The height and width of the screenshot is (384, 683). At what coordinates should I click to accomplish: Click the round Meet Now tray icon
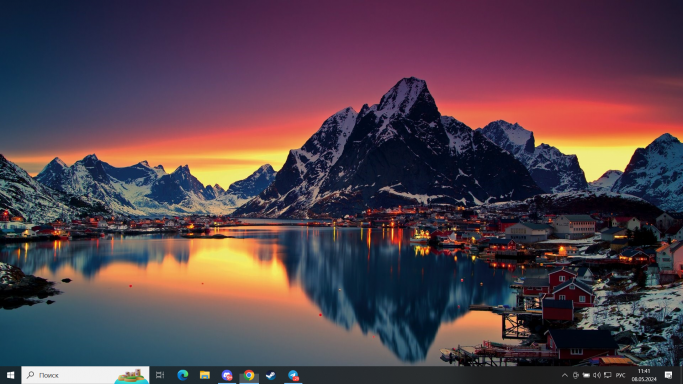point(575,375)
